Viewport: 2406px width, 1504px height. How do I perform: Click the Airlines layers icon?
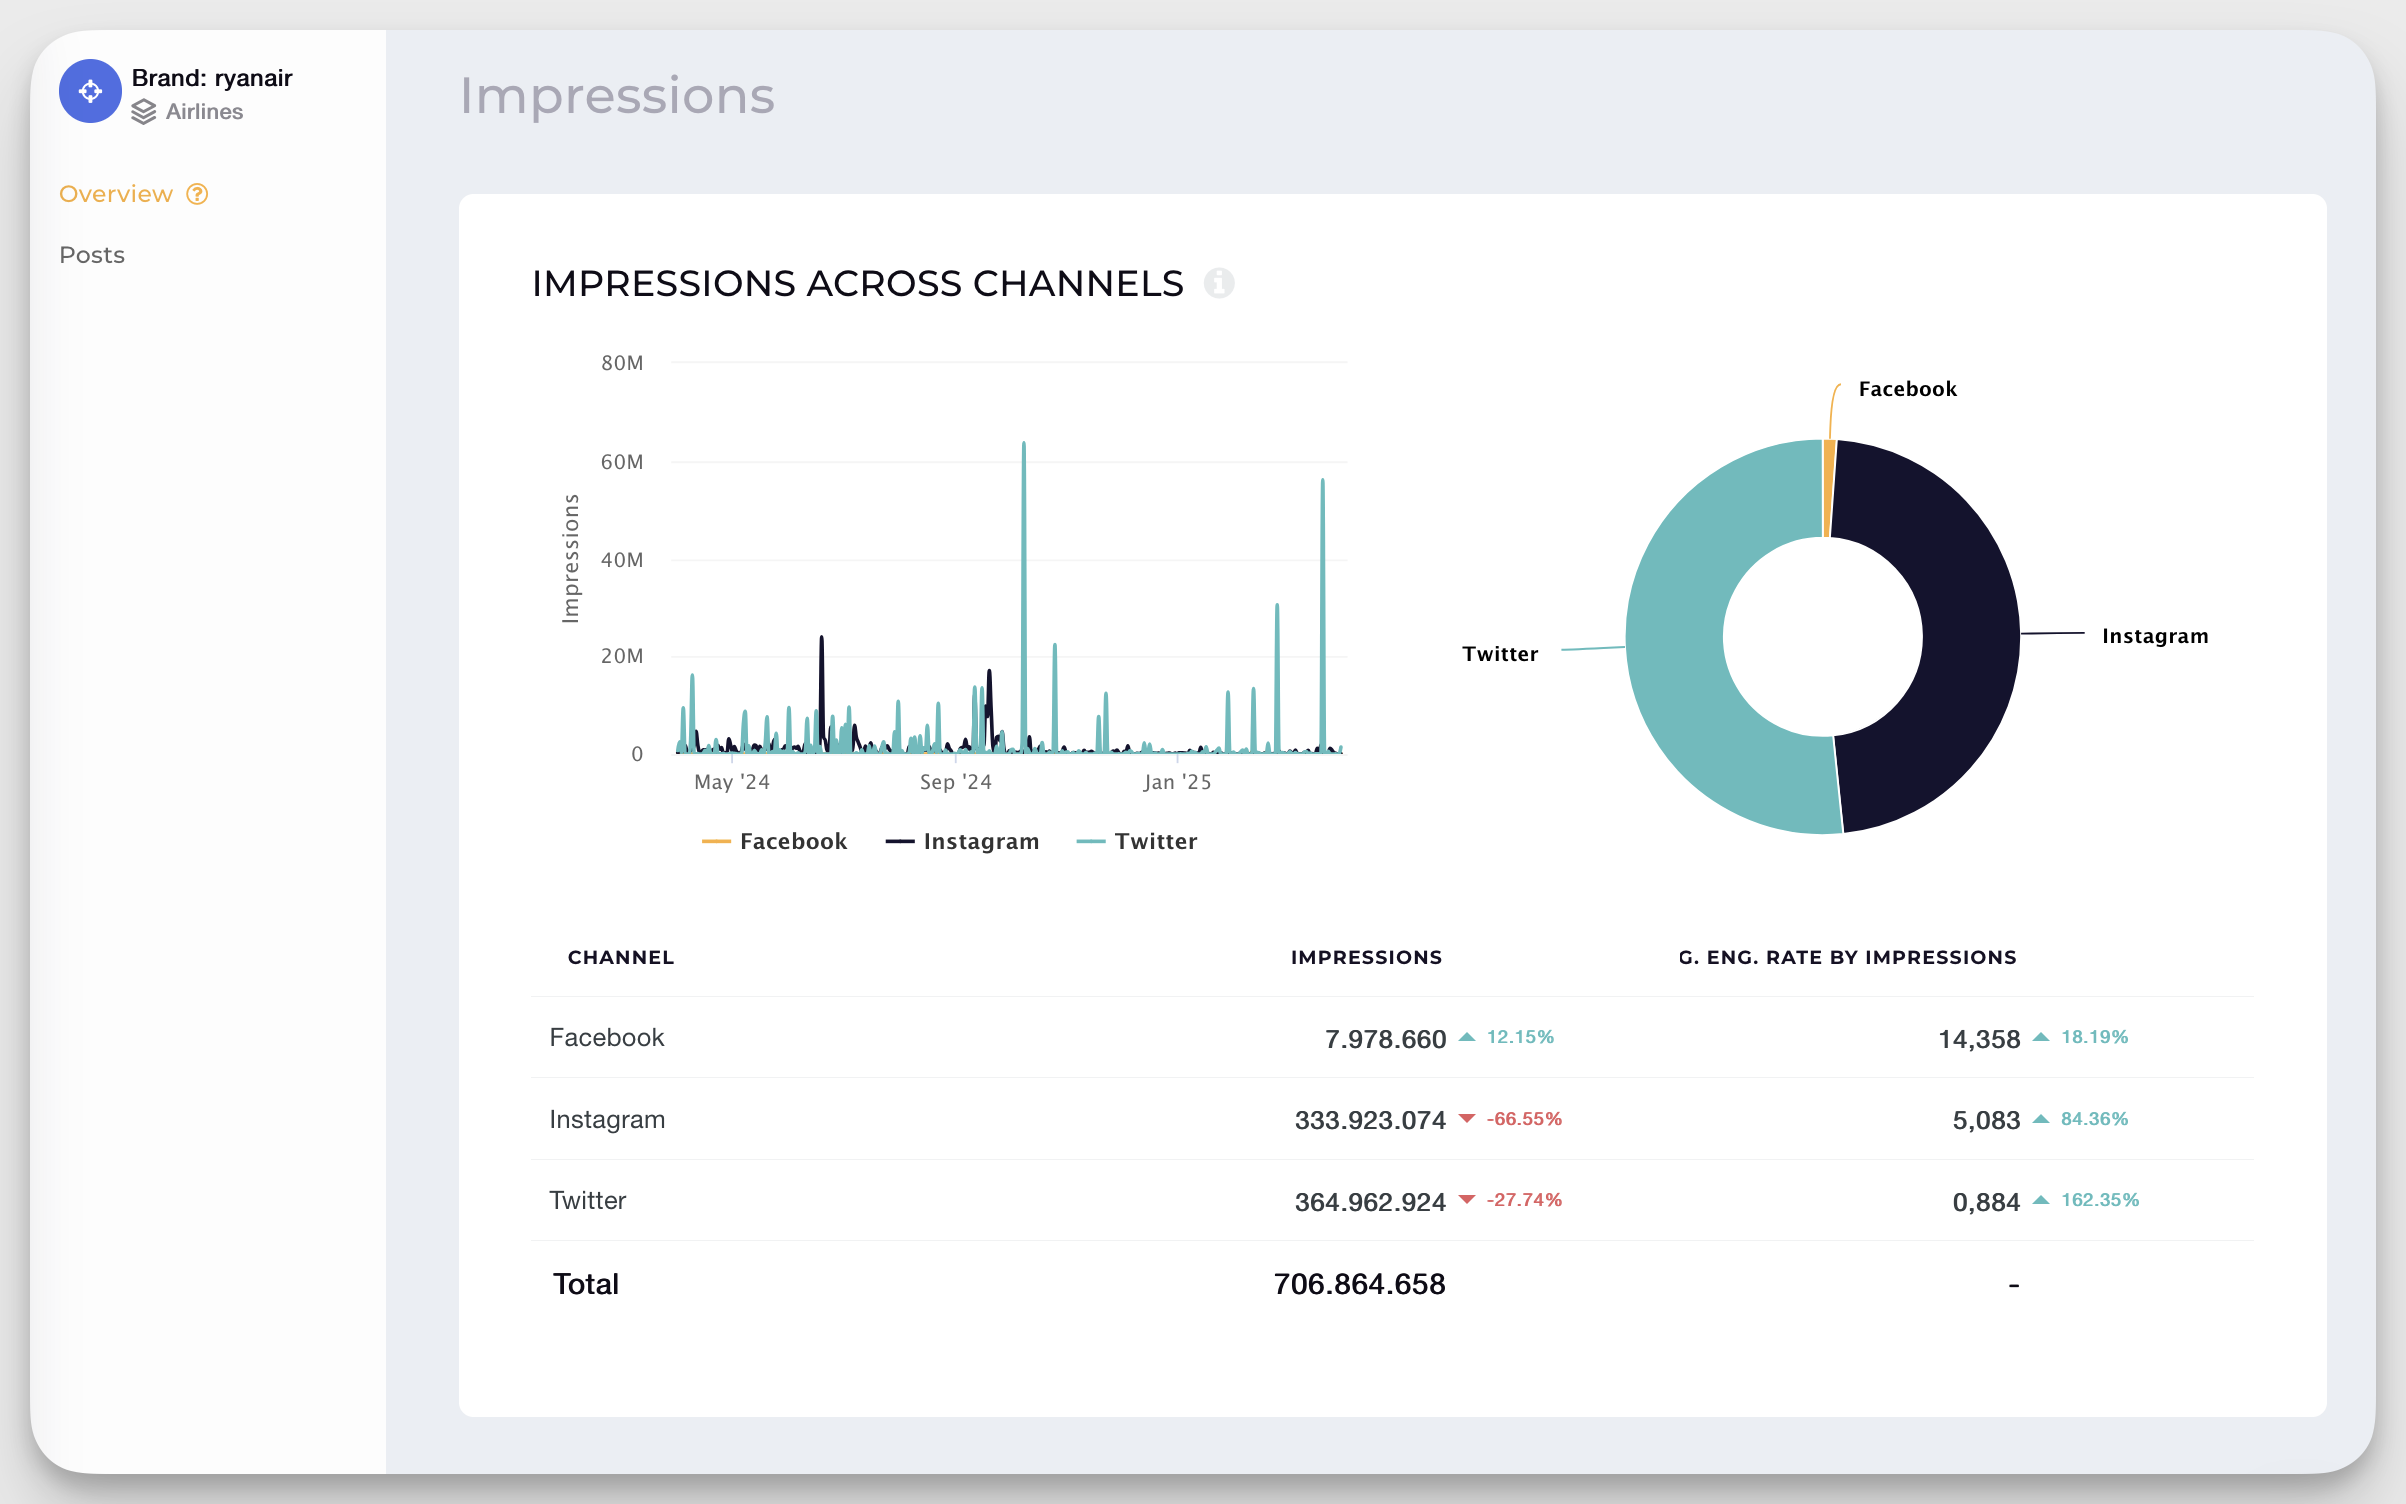point(144,112)
